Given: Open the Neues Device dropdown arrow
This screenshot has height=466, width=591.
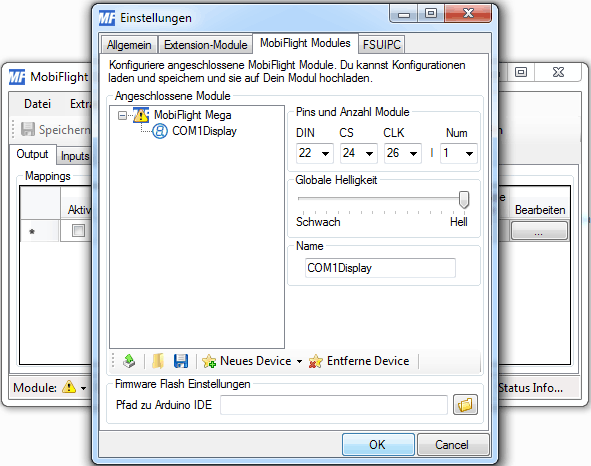Looking at the screenshot, I should [299, 361].
